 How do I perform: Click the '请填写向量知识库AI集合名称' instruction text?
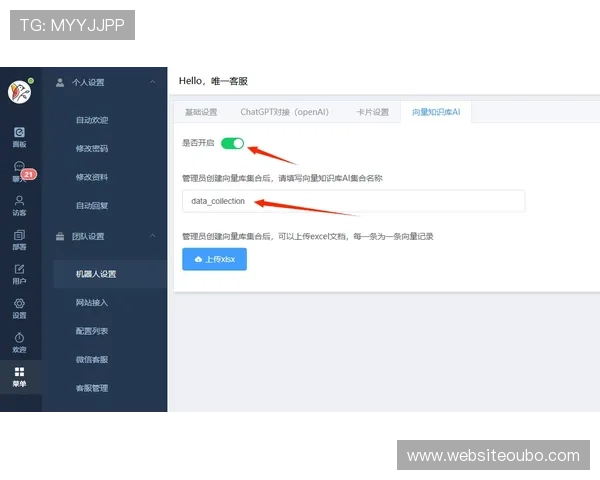pos(330,178)
